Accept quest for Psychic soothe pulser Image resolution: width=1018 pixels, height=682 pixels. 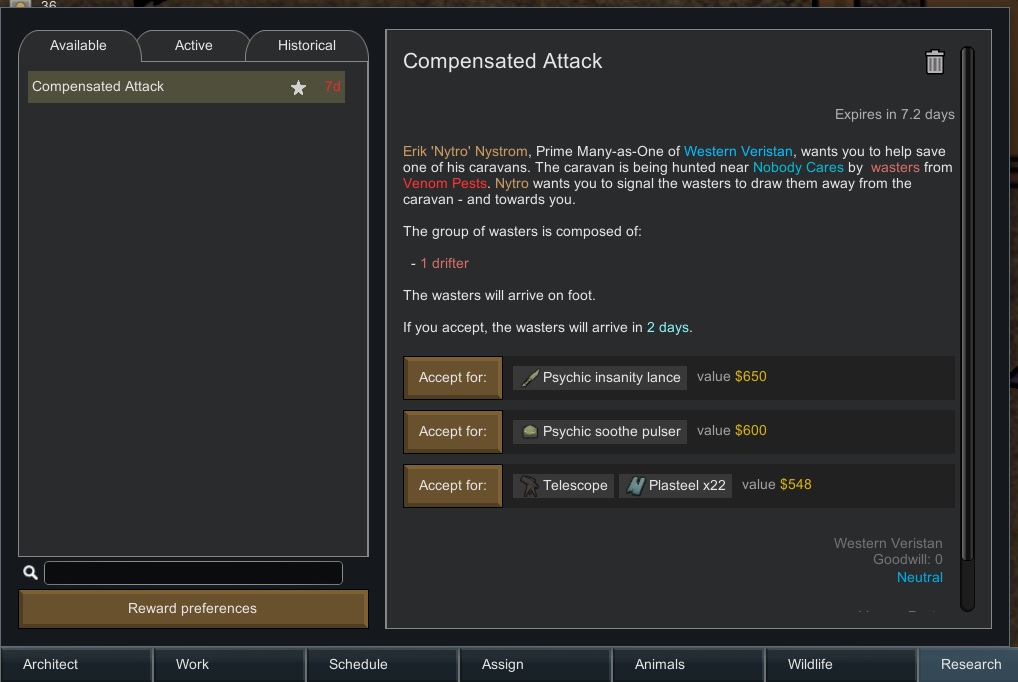point(453,432)
